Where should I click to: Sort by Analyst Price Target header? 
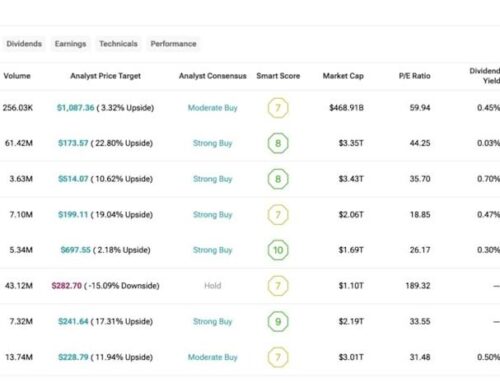(x=105, y=76)
